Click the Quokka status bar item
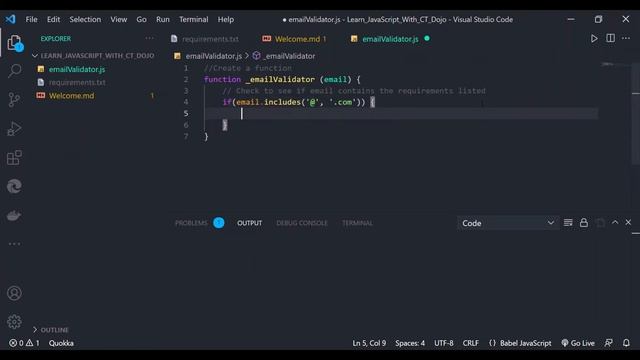 [61, 343]
